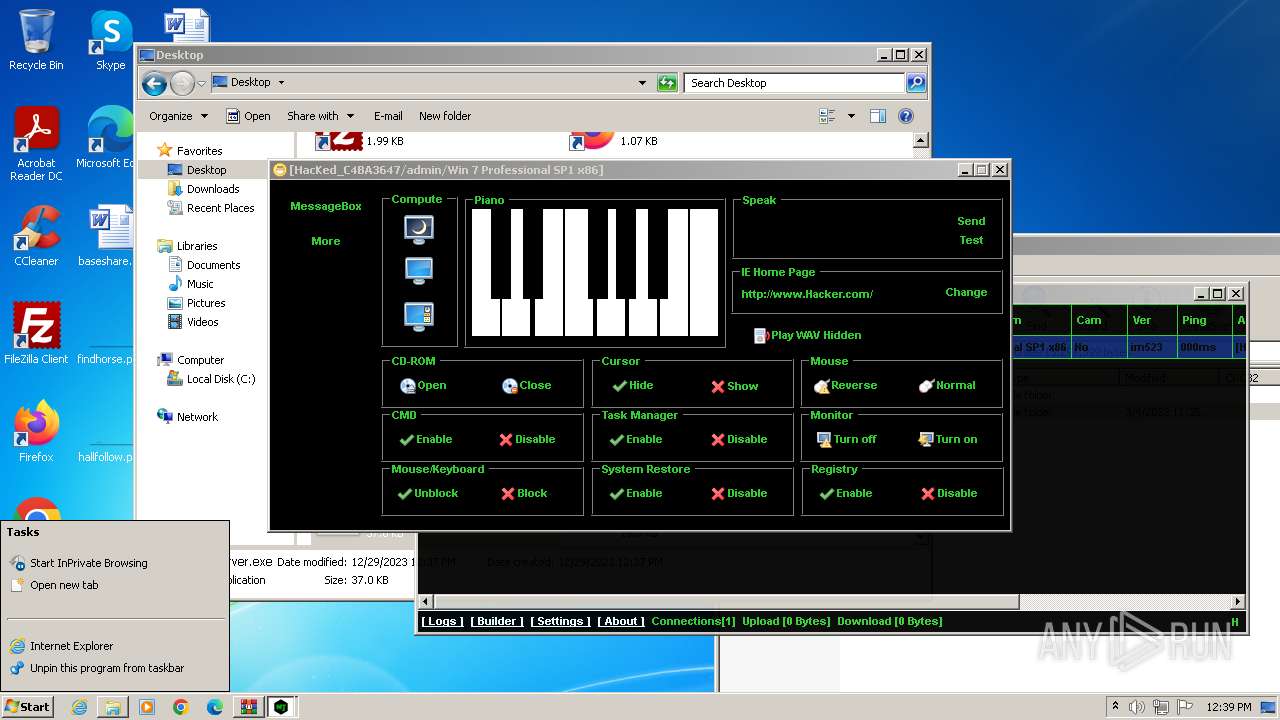Click E-mail in Explorer toolbar
This screenshot has height=720, width=1280.
pyautogui.click(x=388, y=116)
